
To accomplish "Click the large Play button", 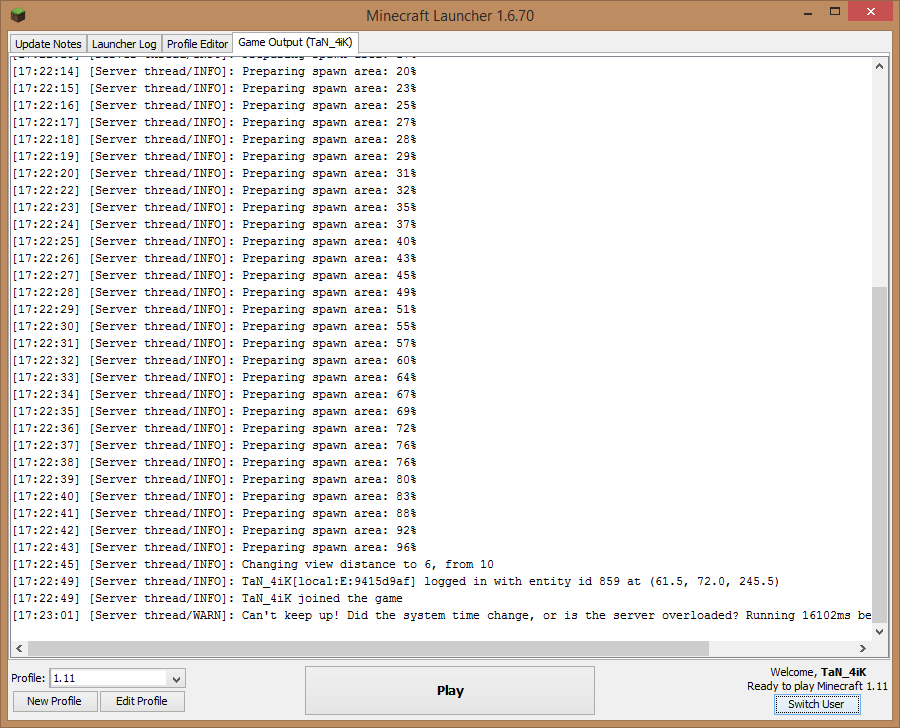I will (450, 691).
